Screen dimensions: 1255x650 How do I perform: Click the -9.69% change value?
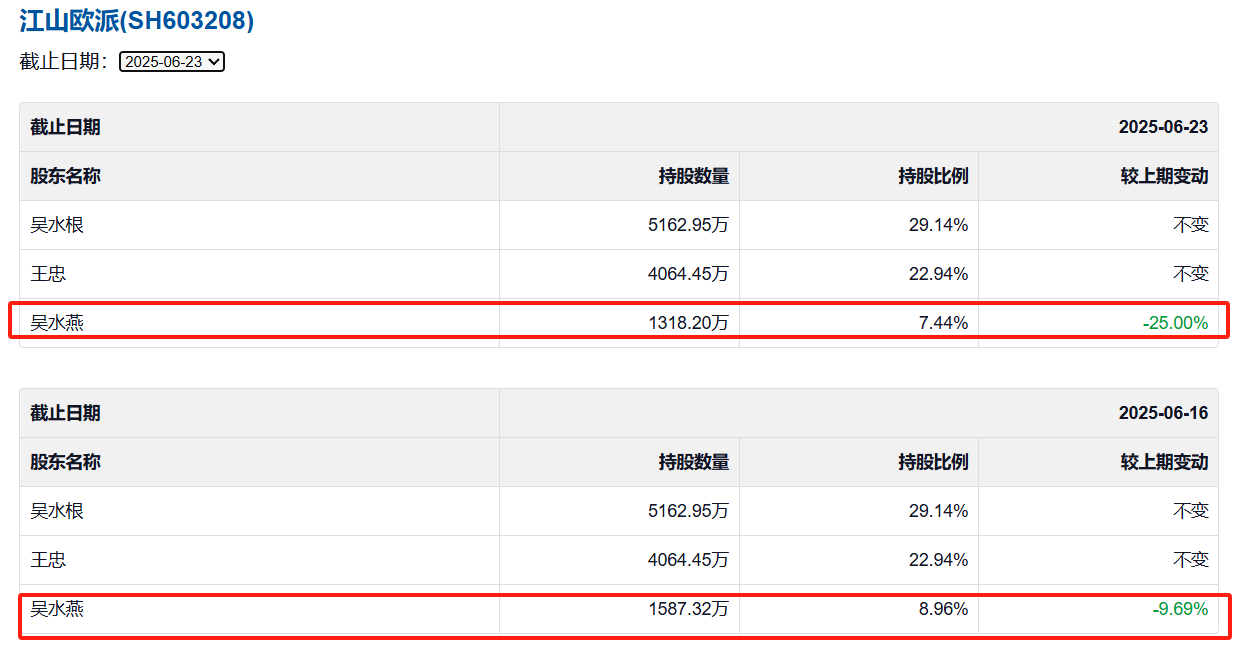coord(1180,608)
